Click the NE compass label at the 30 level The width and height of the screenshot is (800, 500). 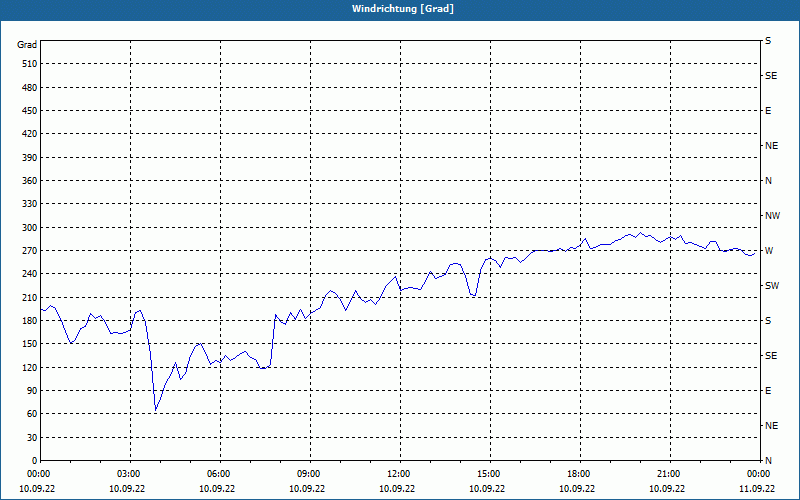771,426
